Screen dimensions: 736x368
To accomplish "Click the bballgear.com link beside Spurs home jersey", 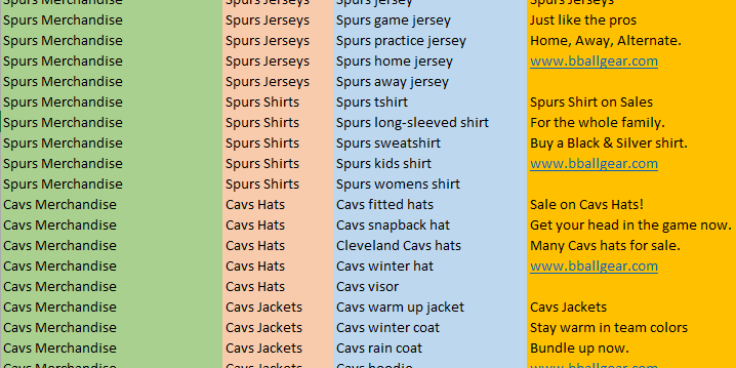I will coord(594,61).
